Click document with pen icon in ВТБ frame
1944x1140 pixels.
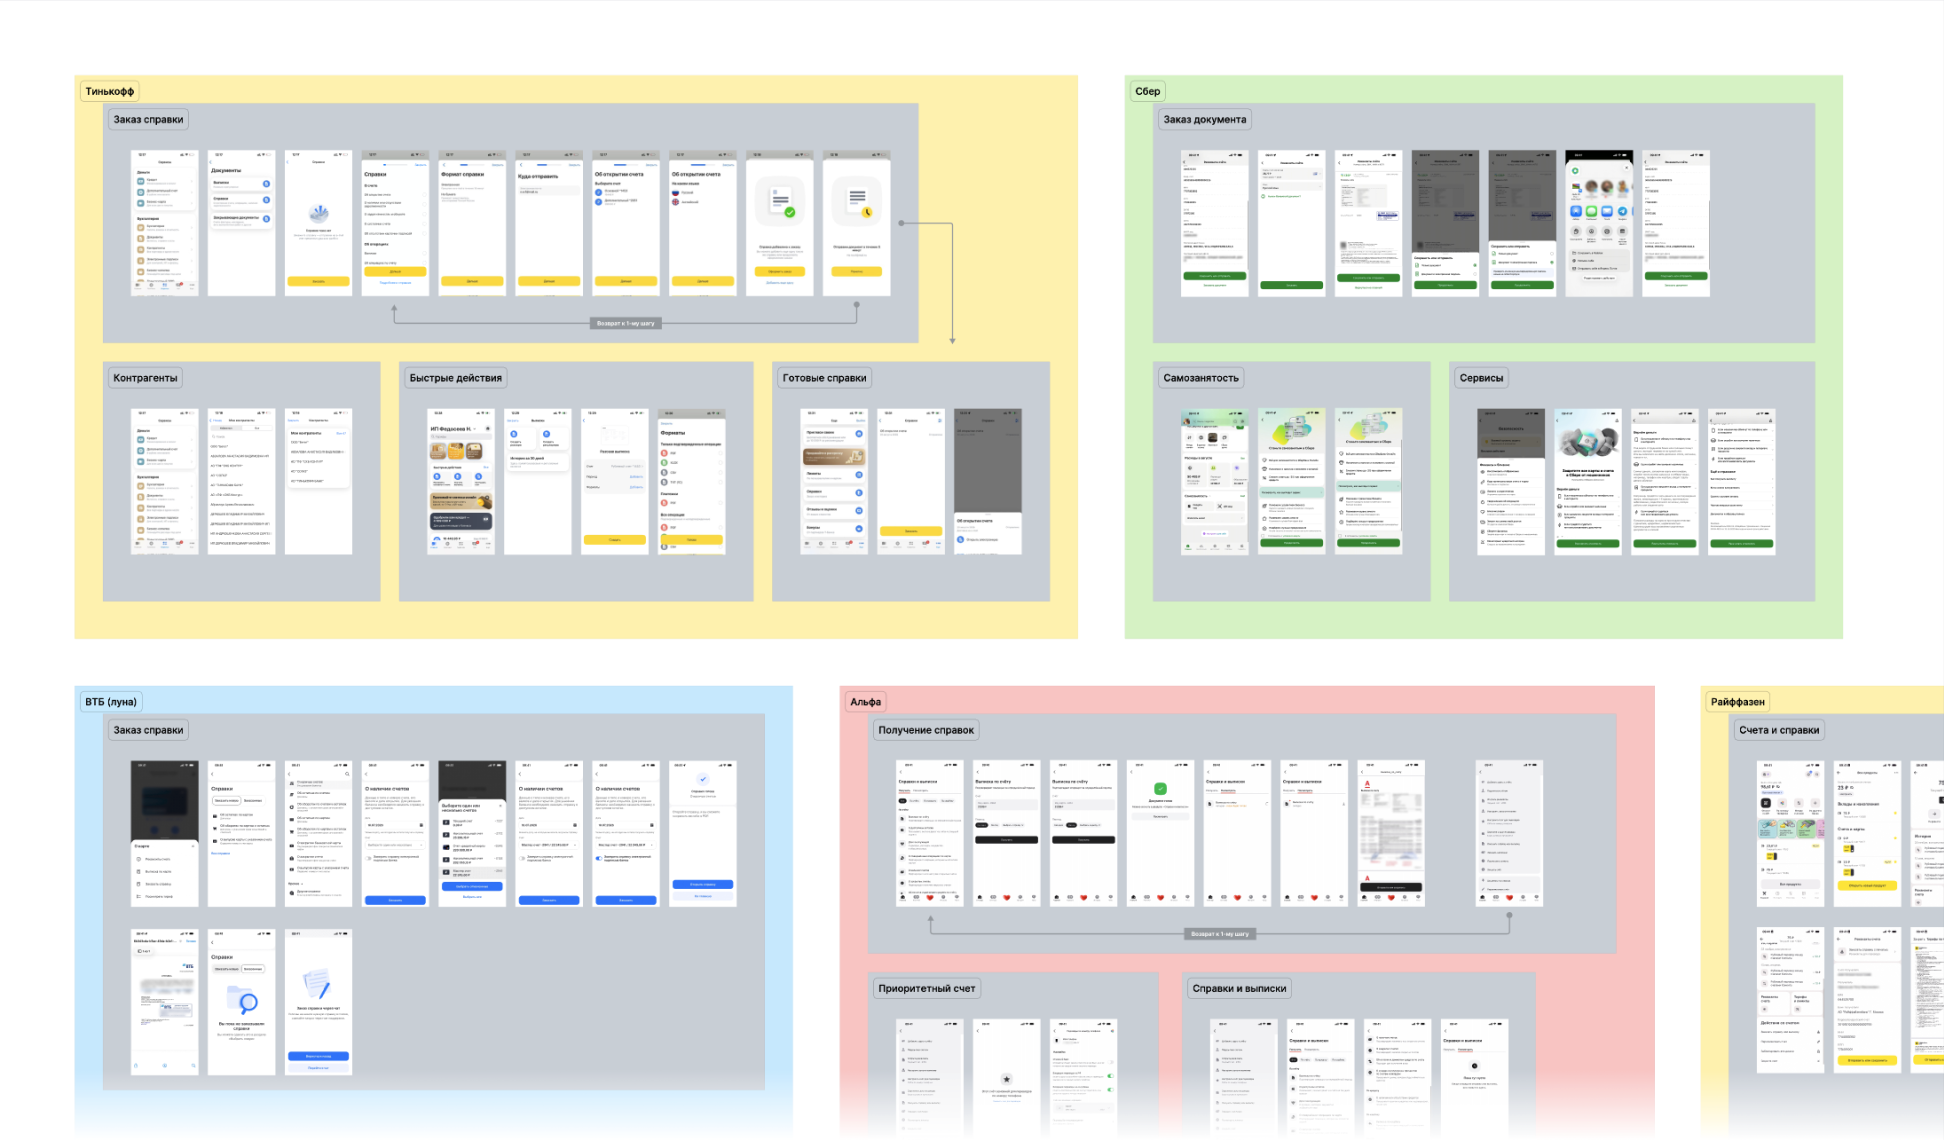tap(318, 984)
